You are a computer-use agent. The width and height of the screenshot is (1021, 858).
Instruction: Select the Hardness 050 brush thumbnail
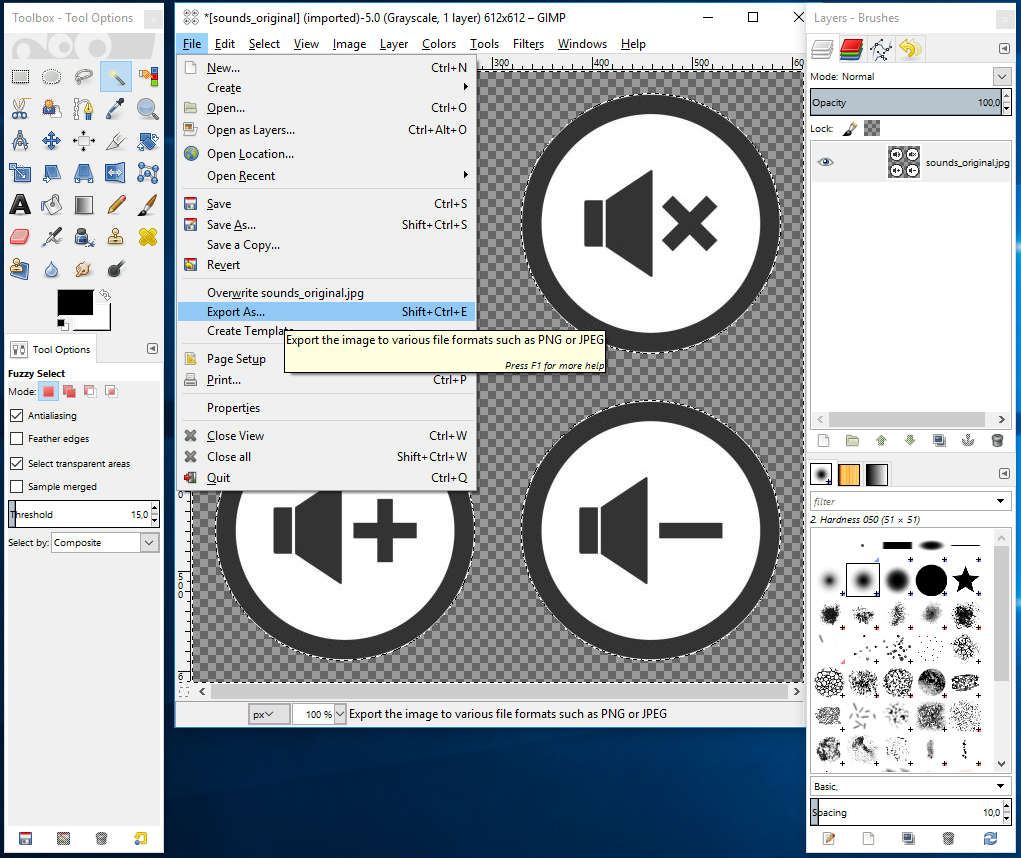(x=862, y=580)
